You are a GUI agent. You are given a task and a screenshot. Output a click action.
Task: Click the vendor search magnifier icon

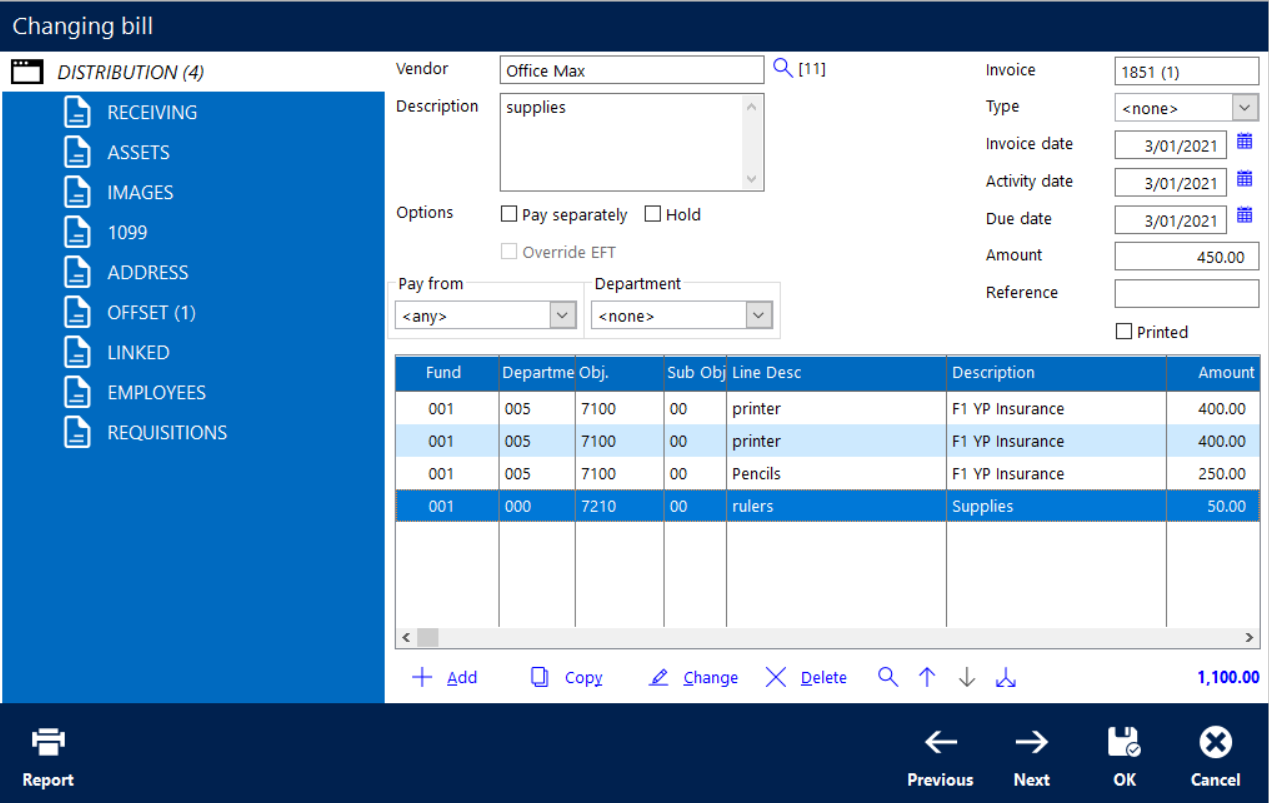783,68
